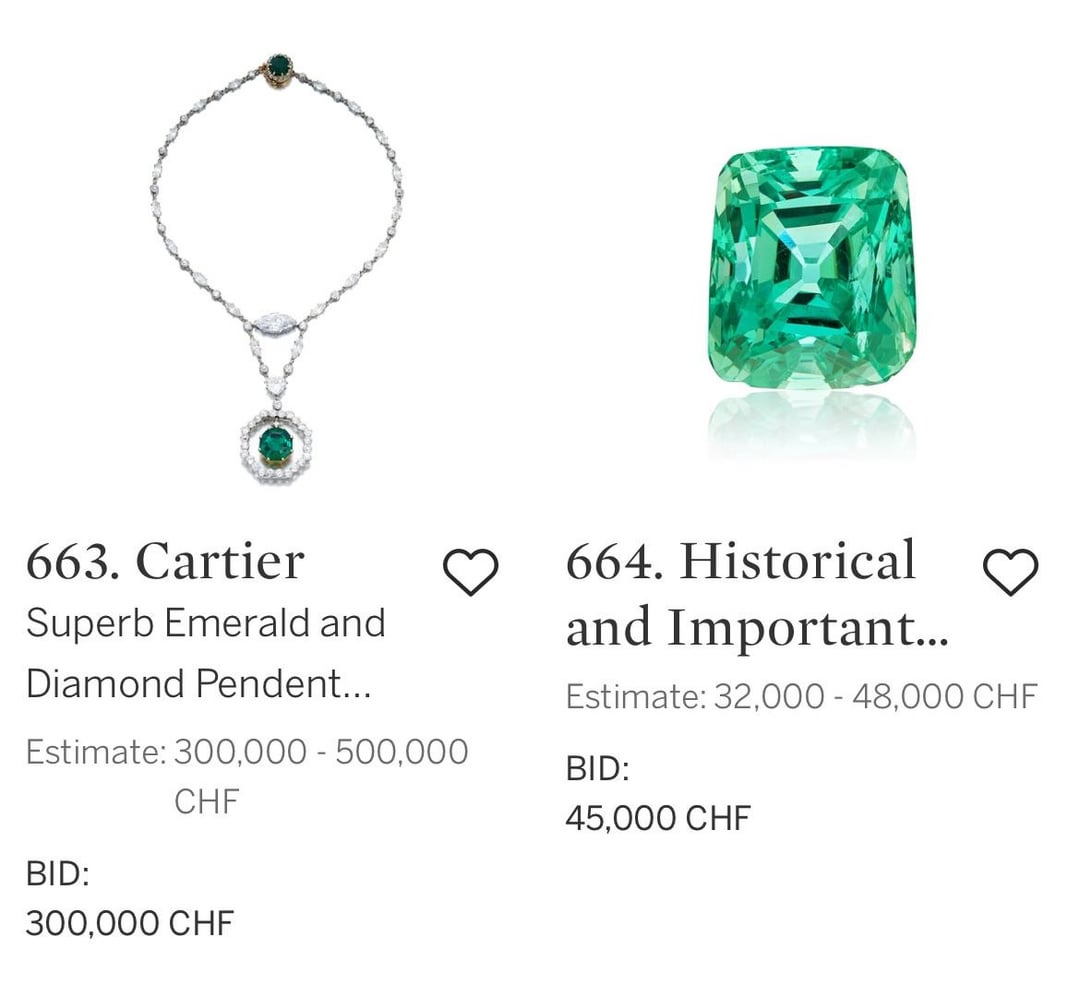Click the wrapped 'CHF' under lot 663 estimate

pos(207,801)
